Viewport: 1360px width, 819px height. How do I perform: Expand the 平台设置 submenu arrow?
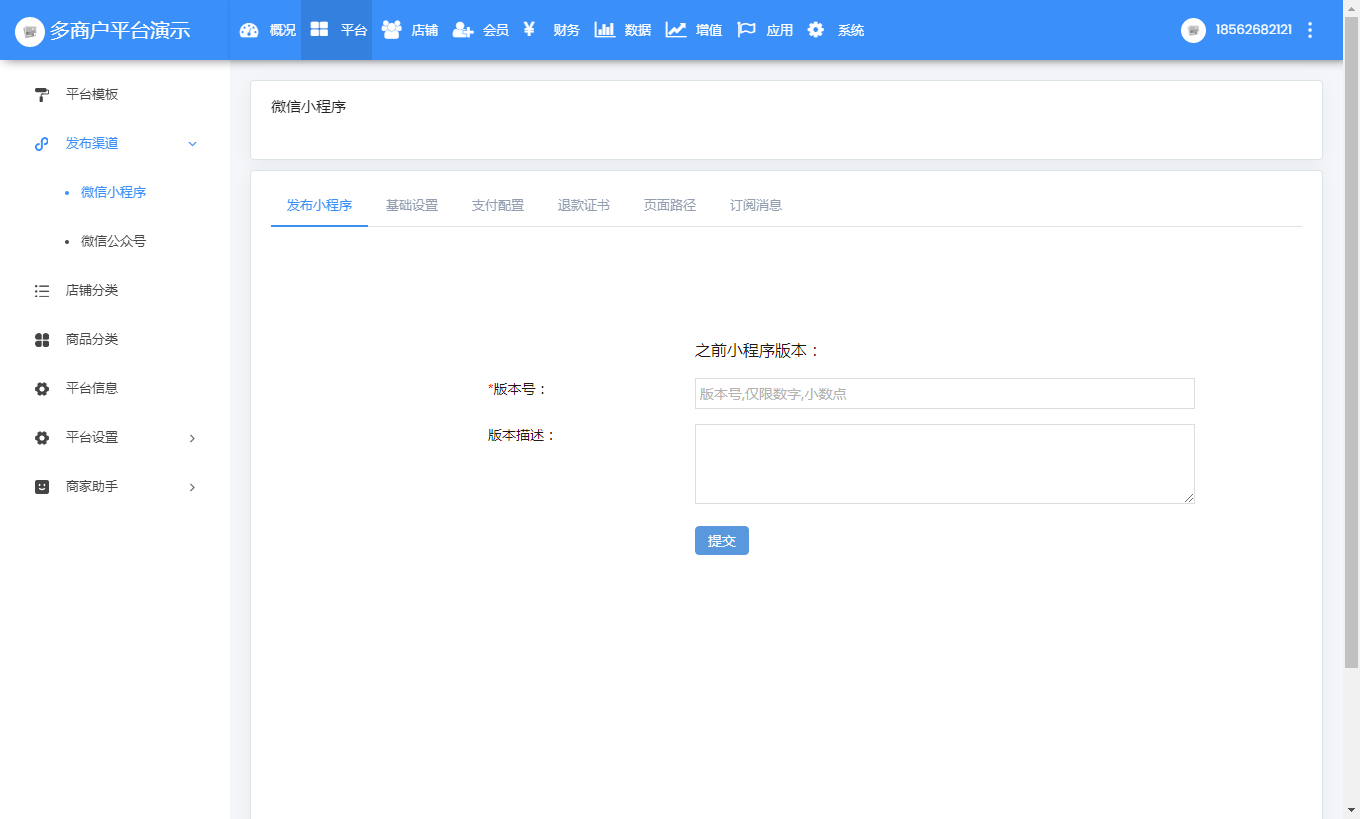coord(193,438)
